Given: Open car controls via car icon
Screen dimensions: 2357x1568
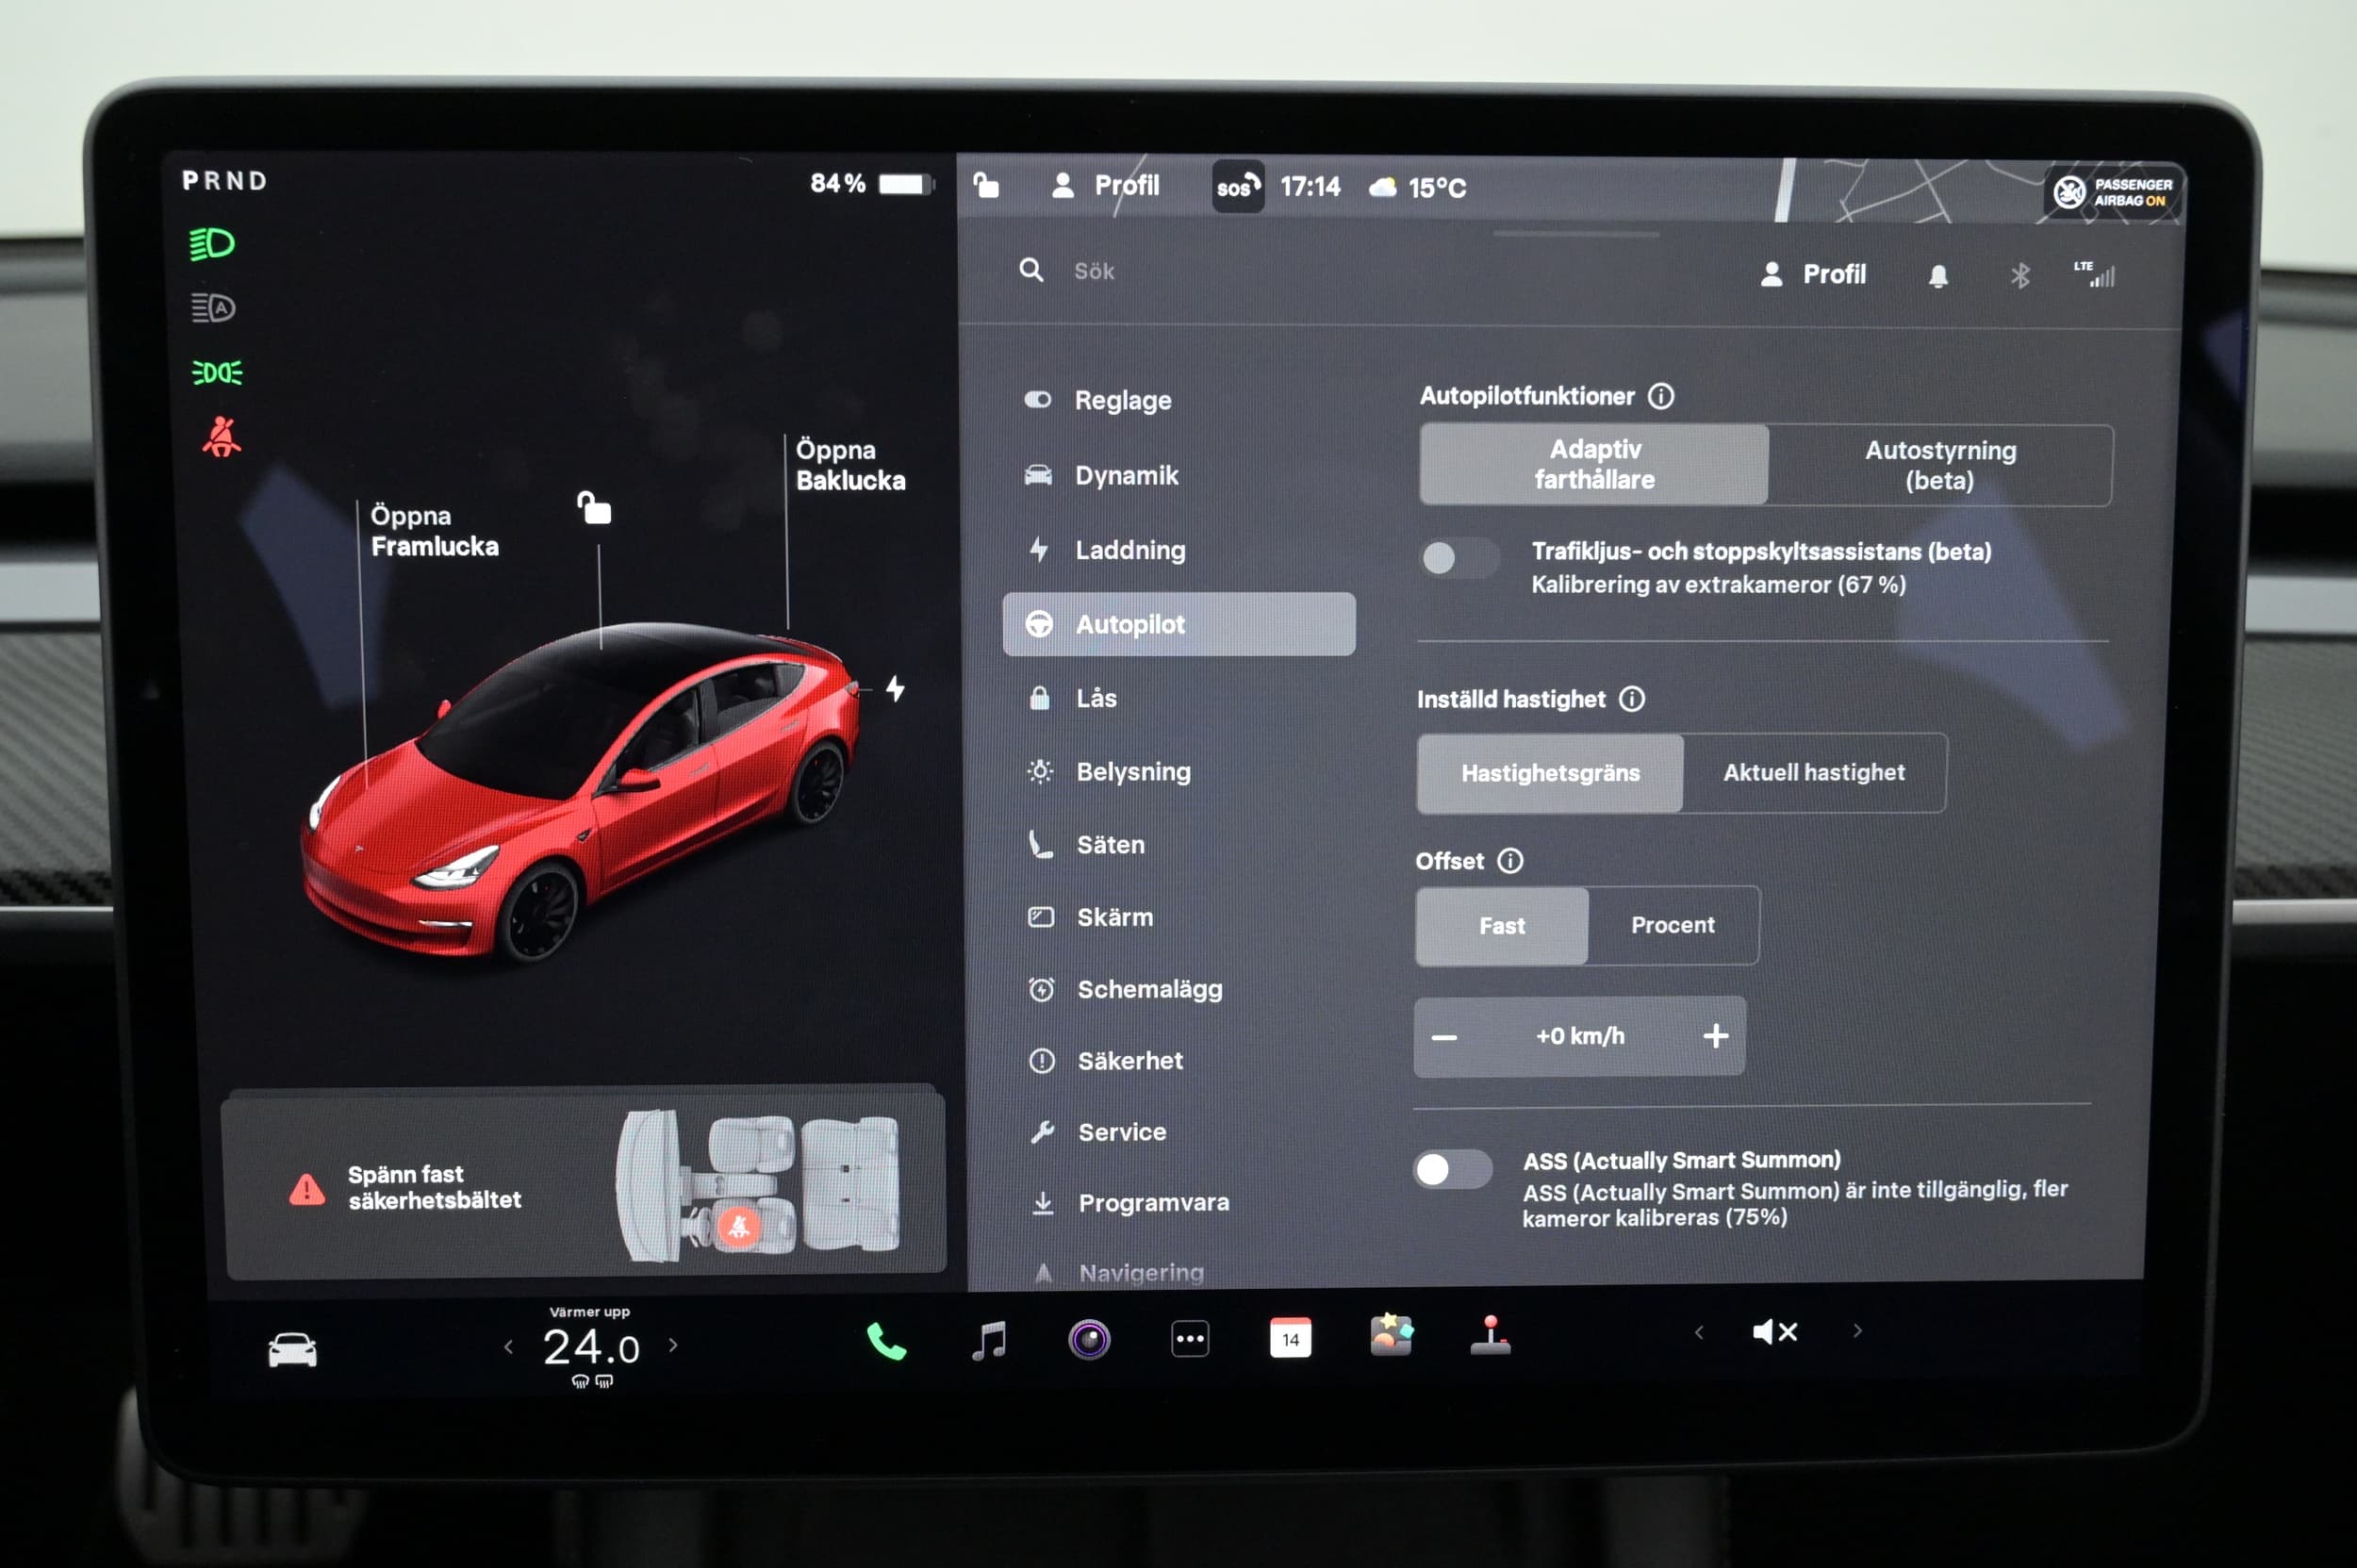Looking at the screenshot, I should pyautogui.click(x=292, y=1349).
